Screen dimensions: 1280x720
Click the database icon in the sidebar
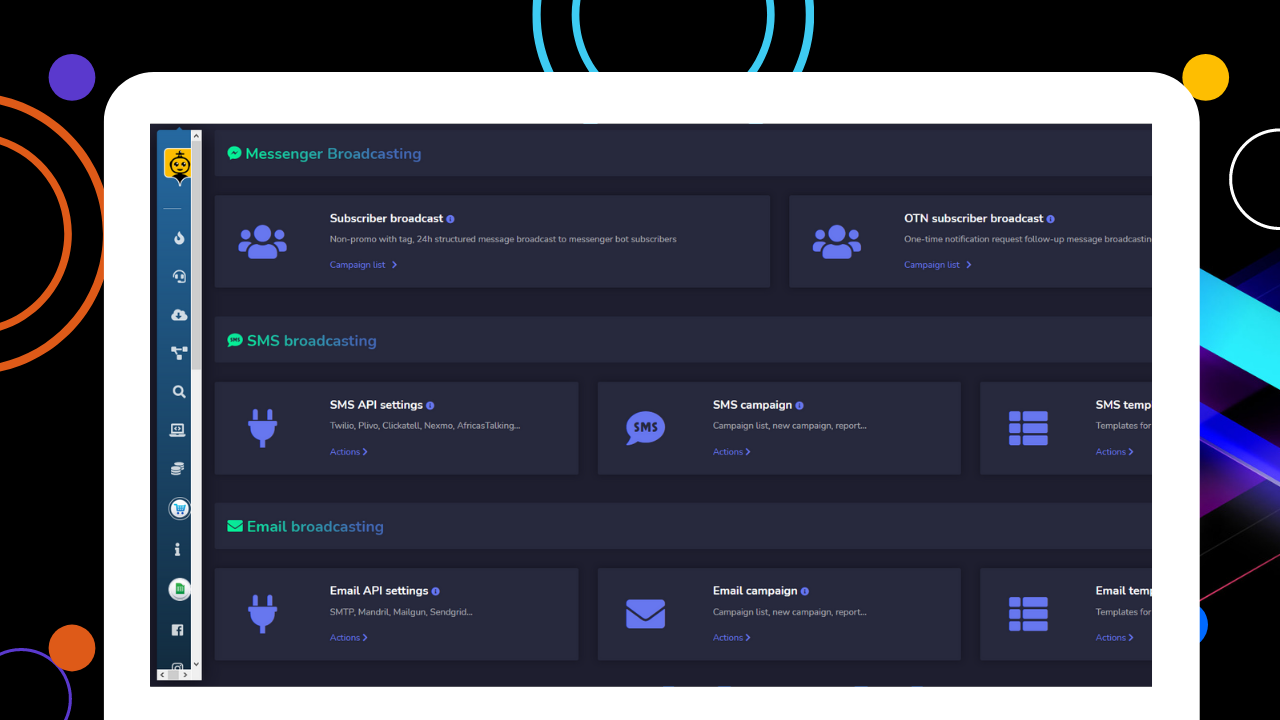tap(178, 467)
